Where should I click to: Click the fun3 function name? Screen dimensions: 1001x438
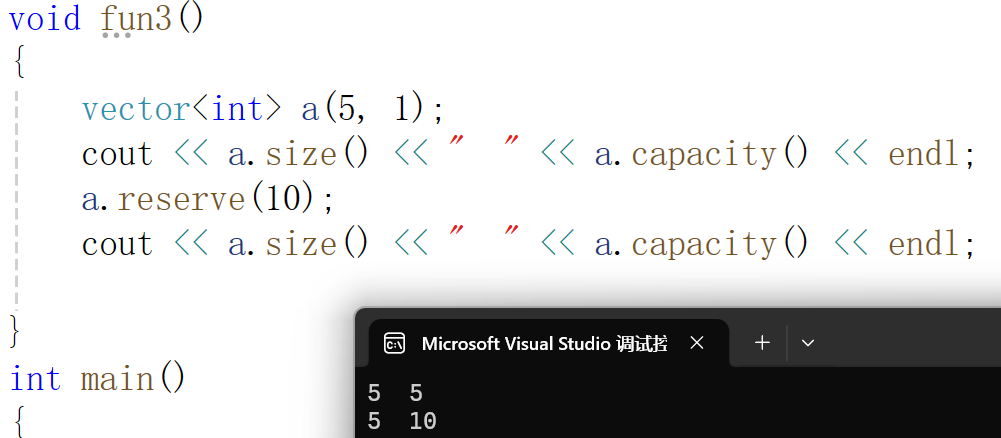tap(137, 18)
